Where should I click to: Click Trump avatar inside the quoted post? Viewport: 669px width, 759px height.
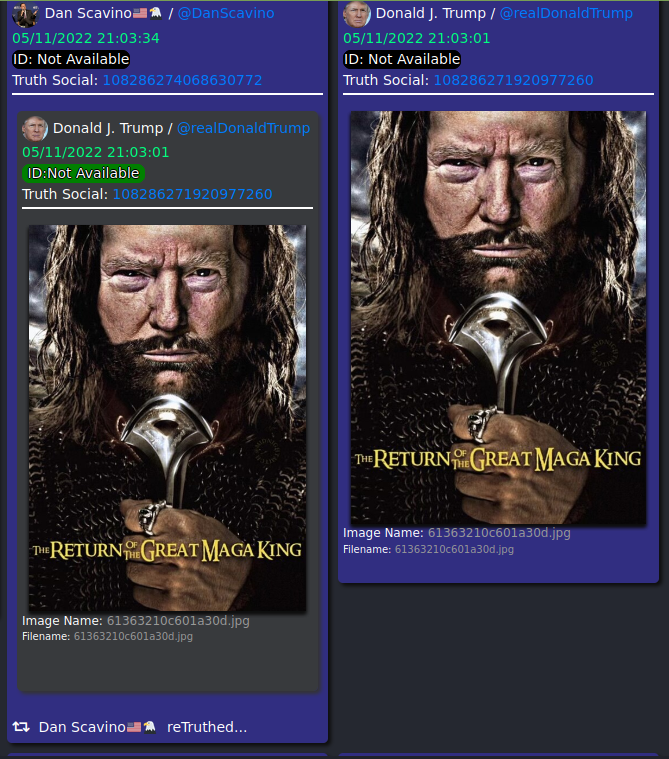point(35,128)
